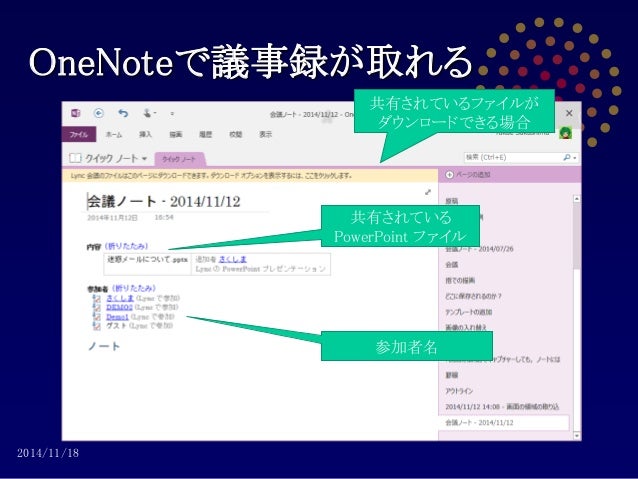Open さくしま link in participants list
Image resolution: width=638 pixels, height=479 pixels.
120,298
